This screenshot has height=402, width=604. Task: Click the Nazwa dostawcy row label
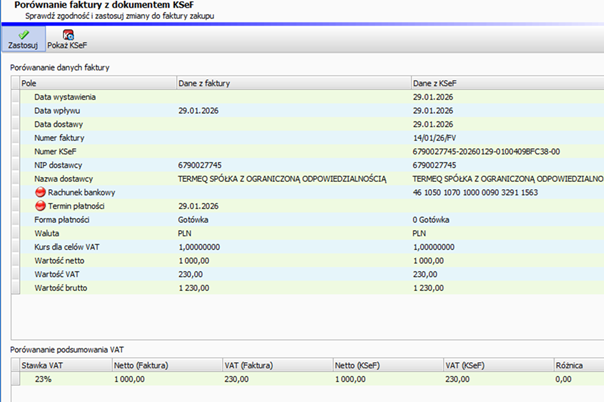coord(62,178)
